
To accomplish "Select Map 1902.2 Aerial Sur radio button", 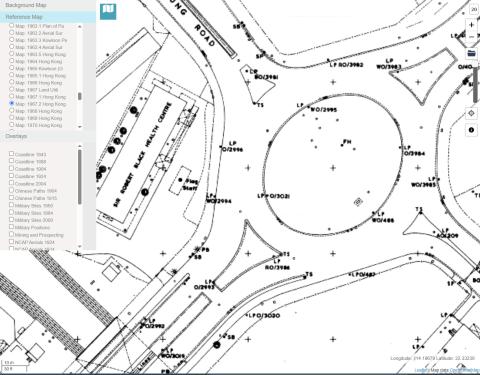I will coord(12,32).
